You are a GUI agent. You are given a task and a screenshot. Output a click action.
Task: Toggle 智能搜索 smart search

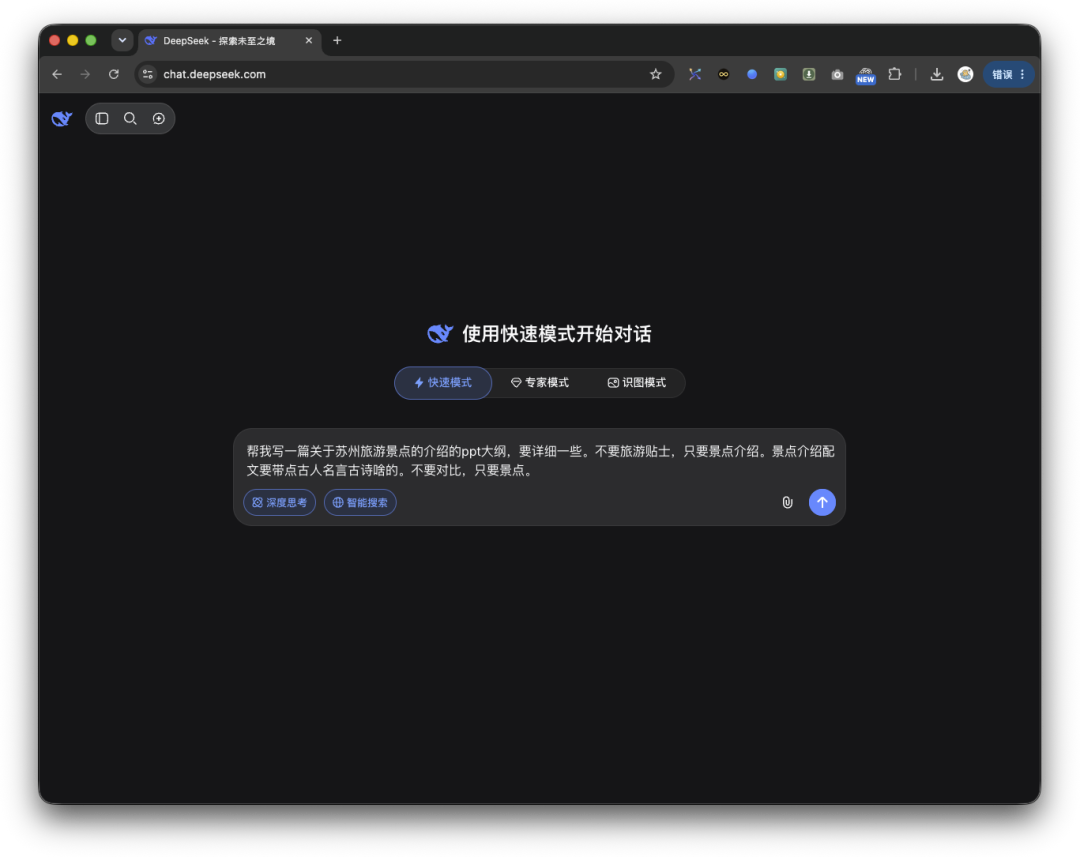(360, 502)
